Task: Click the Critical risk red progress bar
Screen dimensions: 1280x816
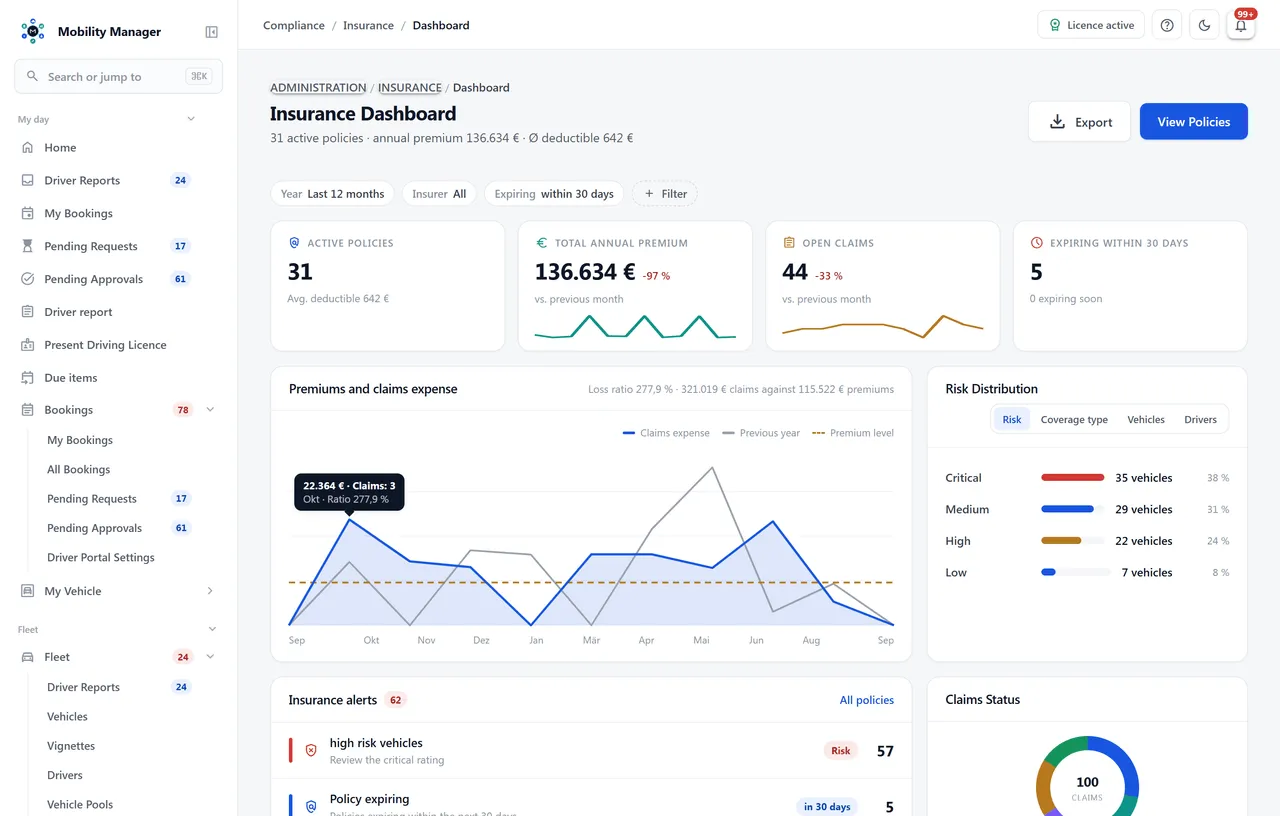Action: (x=1073, y=478)
